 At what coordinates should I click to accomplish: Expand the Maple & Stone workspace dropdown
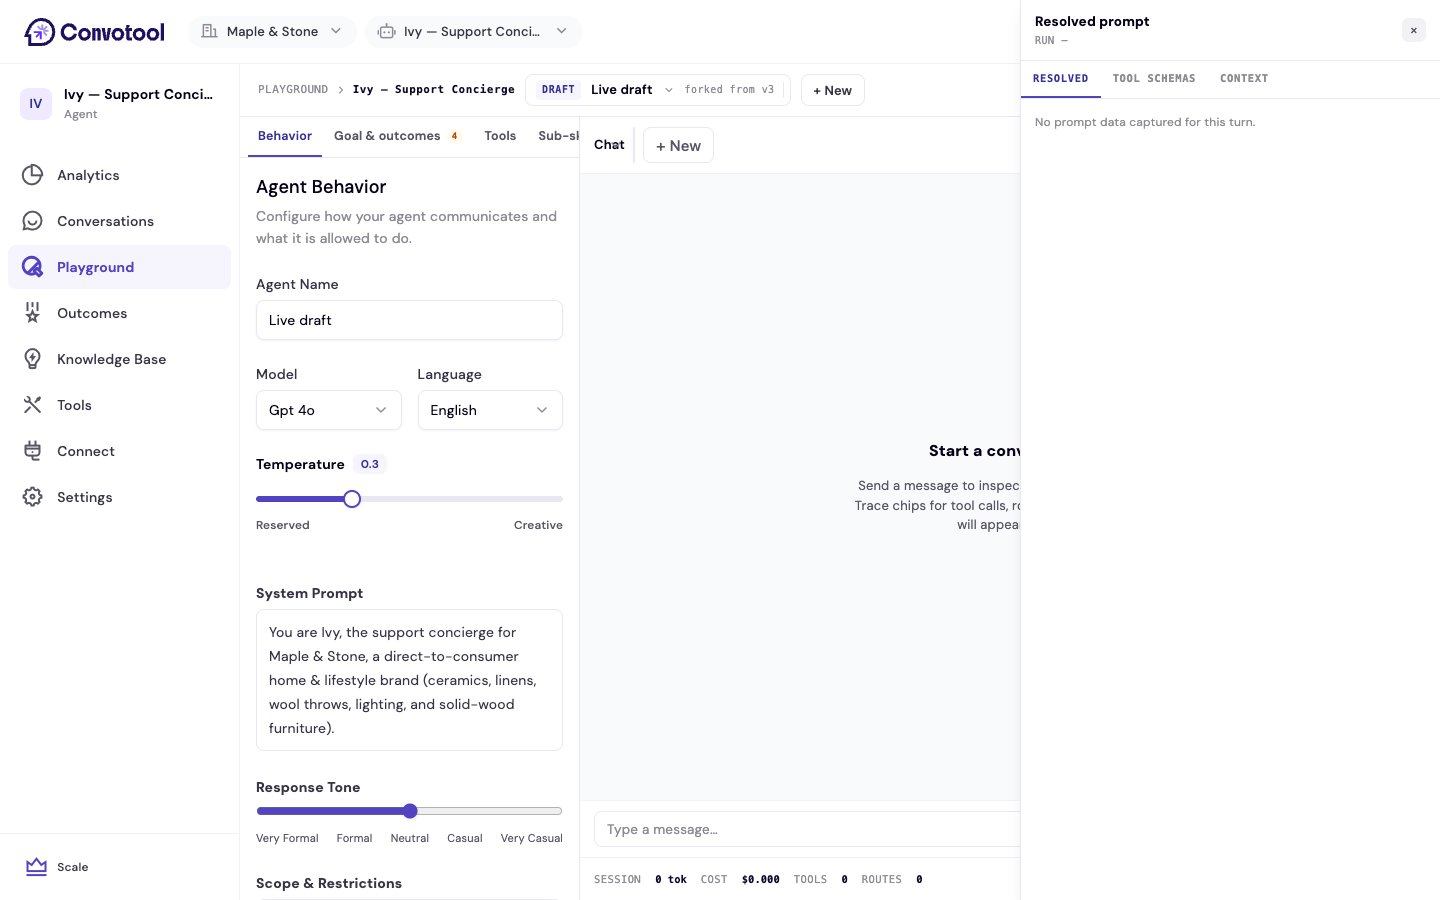click(271, 31)
